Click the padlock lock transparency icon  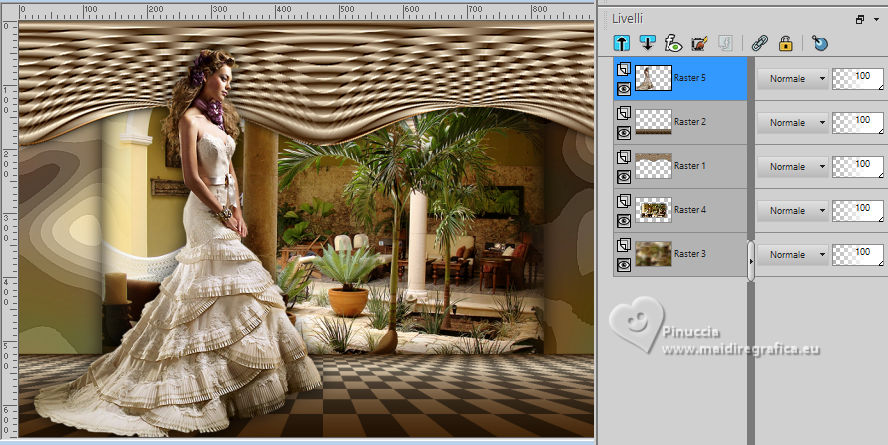tap(786, 43)
